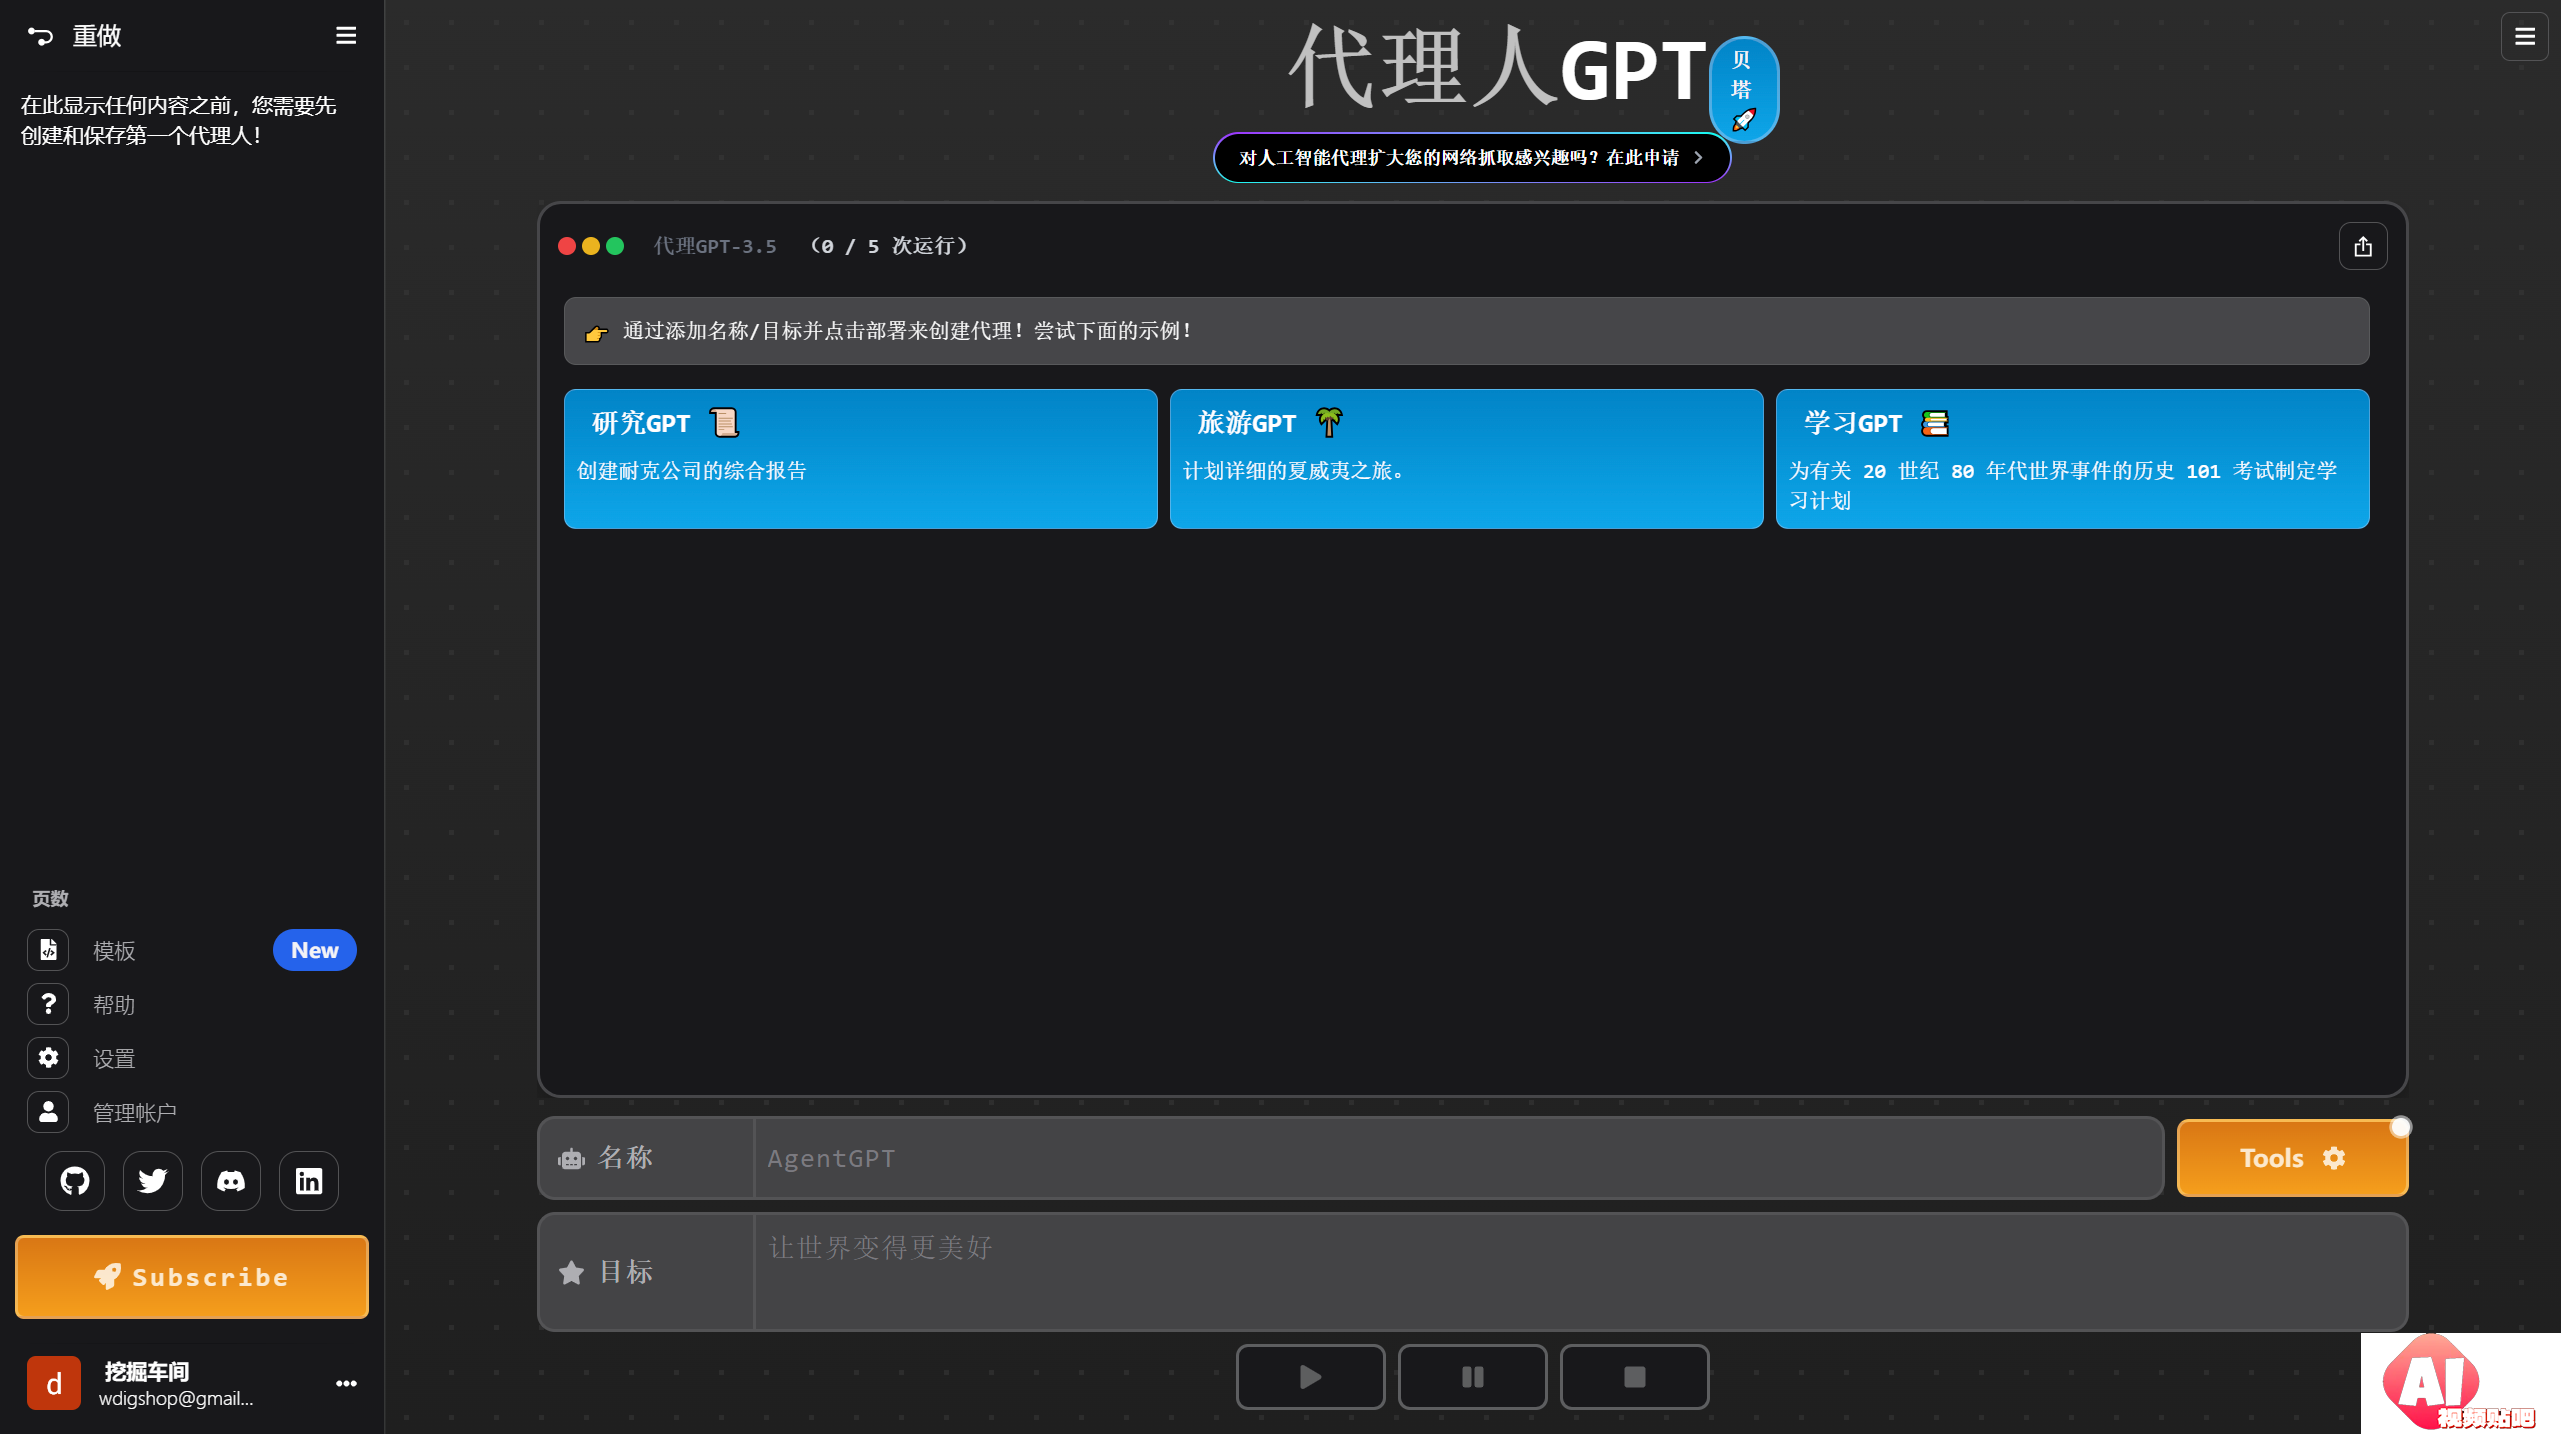Open the Discord link icon

click(x=231, y=1181)
